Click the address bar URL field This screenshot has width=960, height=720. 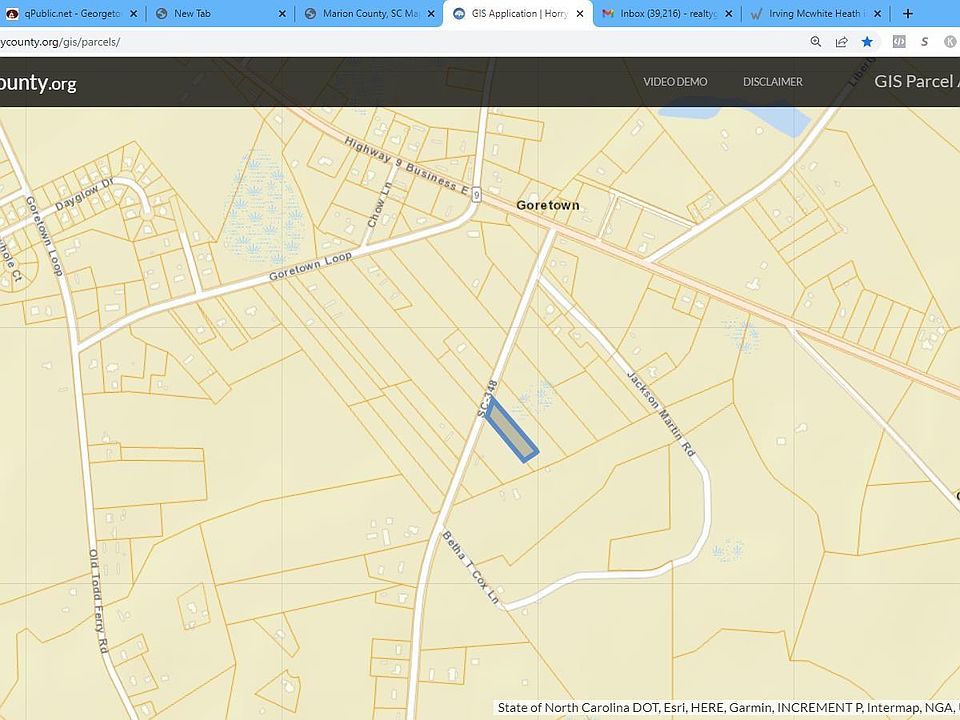(398, 42)
